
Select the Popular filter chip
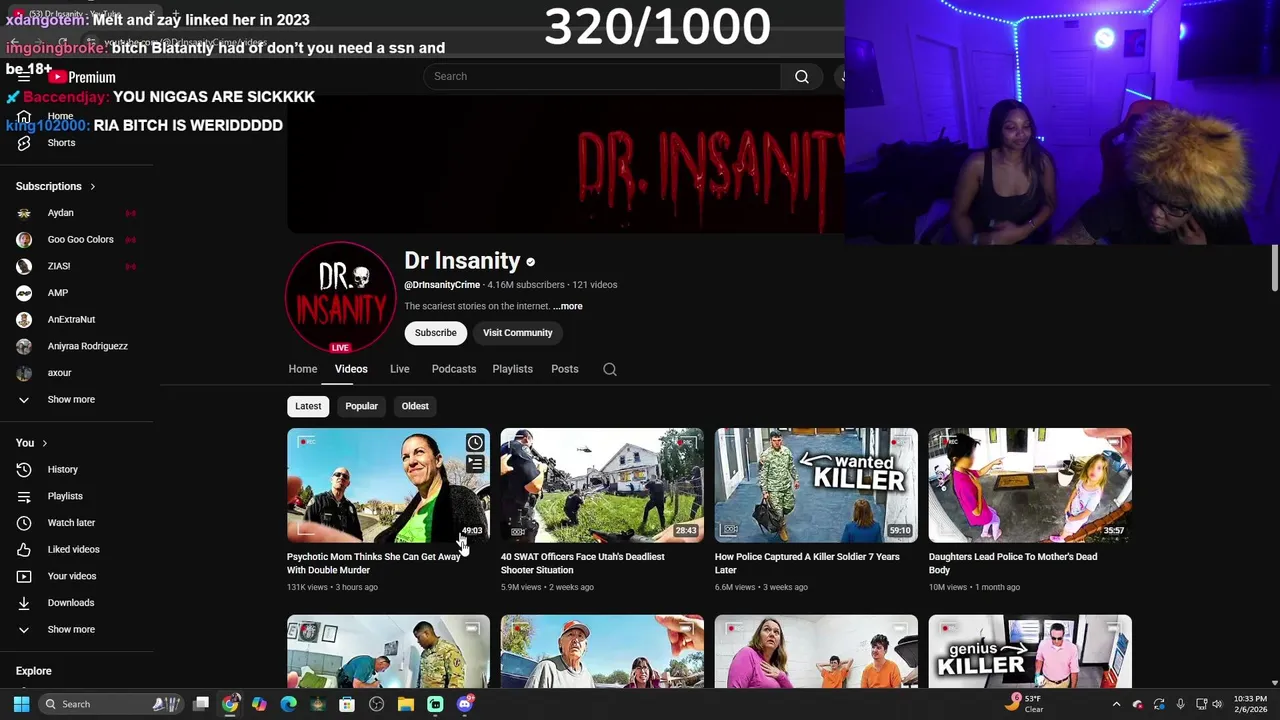[361, 406]
